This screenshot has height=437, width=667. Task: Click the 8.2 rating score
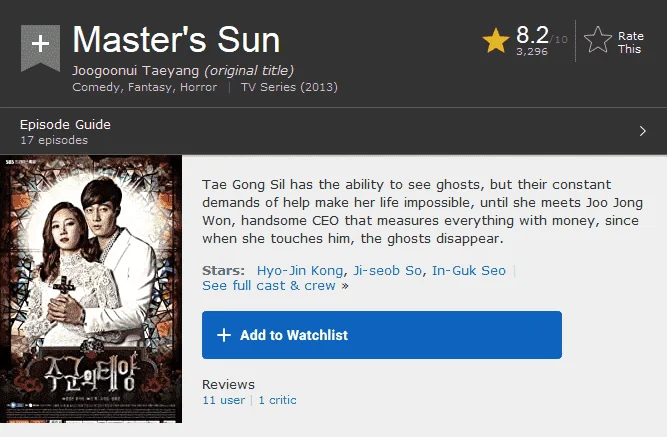pyautogui.click(x=532, y=35)
